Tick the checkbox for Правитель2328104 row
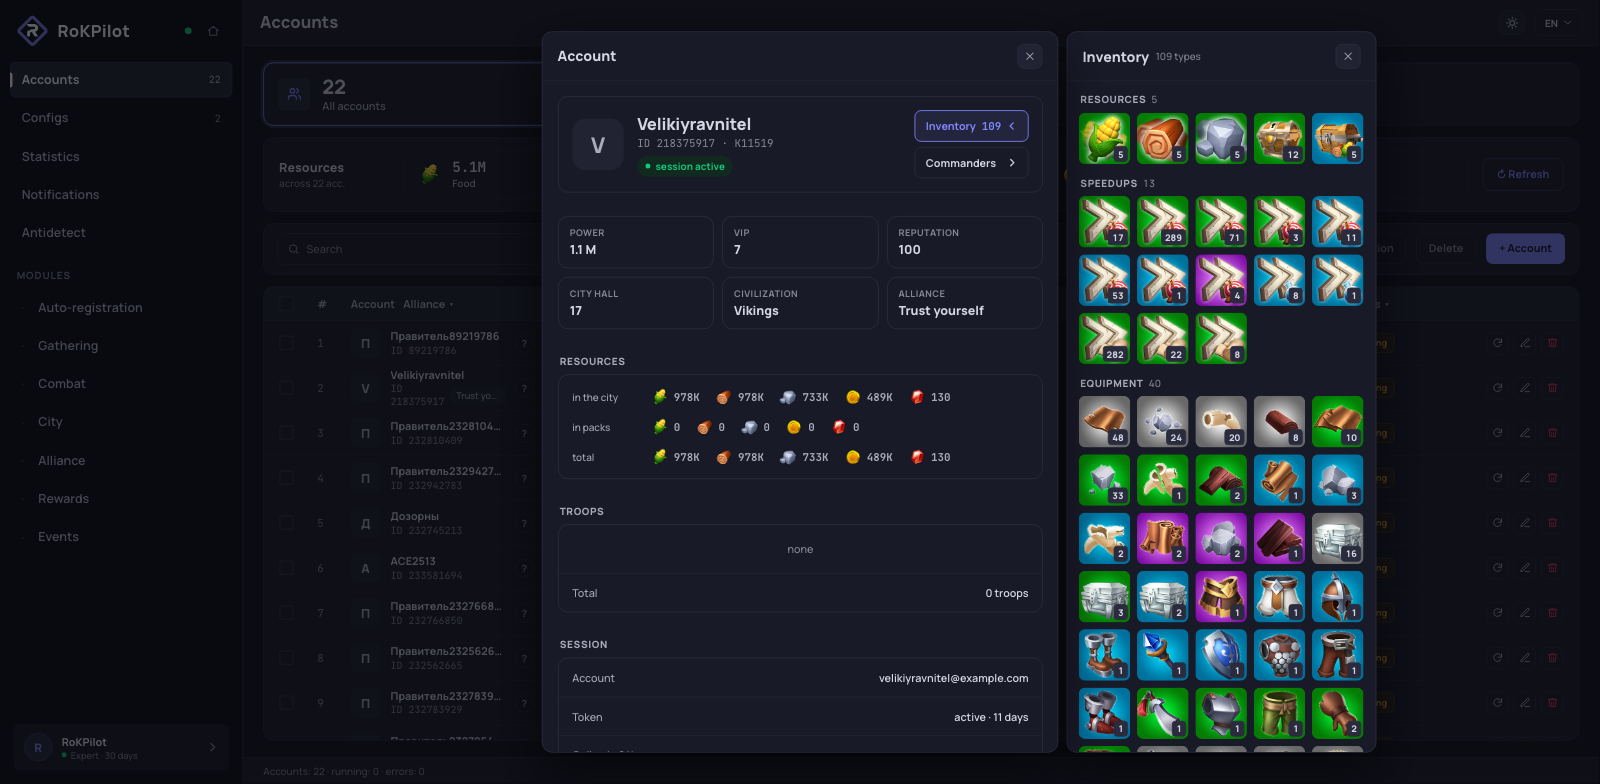 [287, 433]
